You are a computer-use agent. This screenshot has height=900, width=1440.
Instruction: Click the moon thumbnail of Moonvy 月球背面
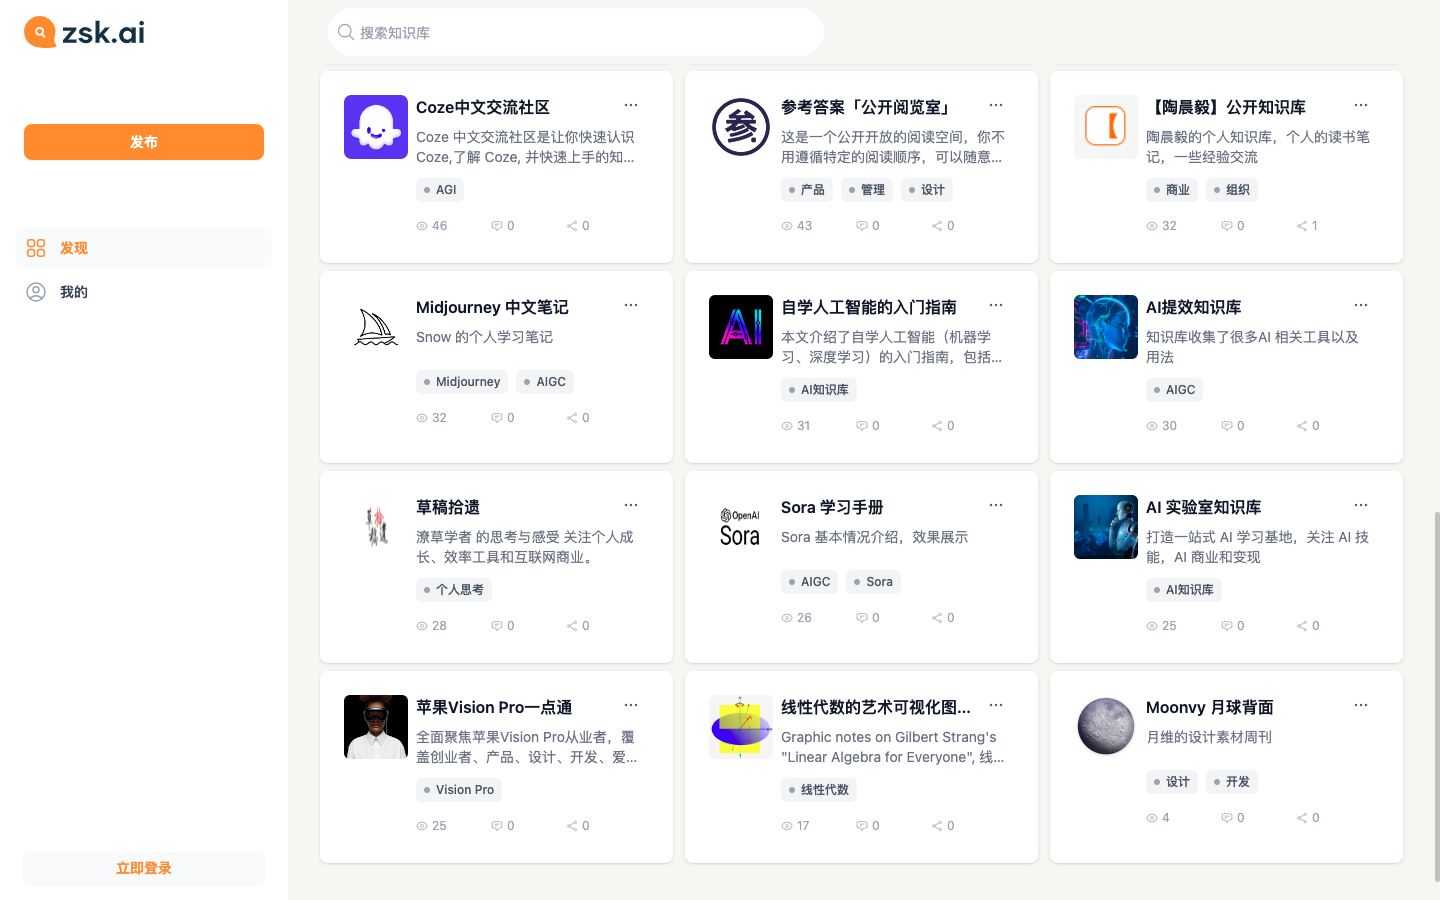(x=1105, y=727)
